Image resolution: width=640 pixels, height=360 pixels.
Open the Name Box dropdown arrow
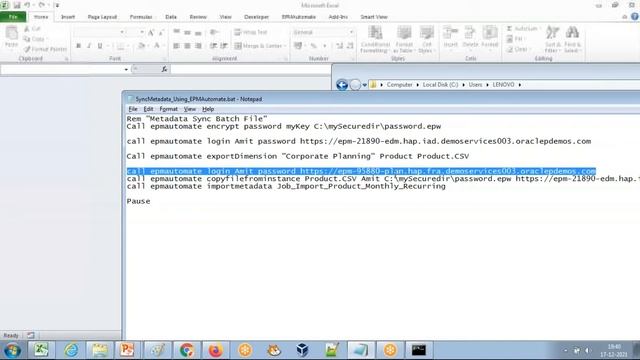(x=126, y=69)
